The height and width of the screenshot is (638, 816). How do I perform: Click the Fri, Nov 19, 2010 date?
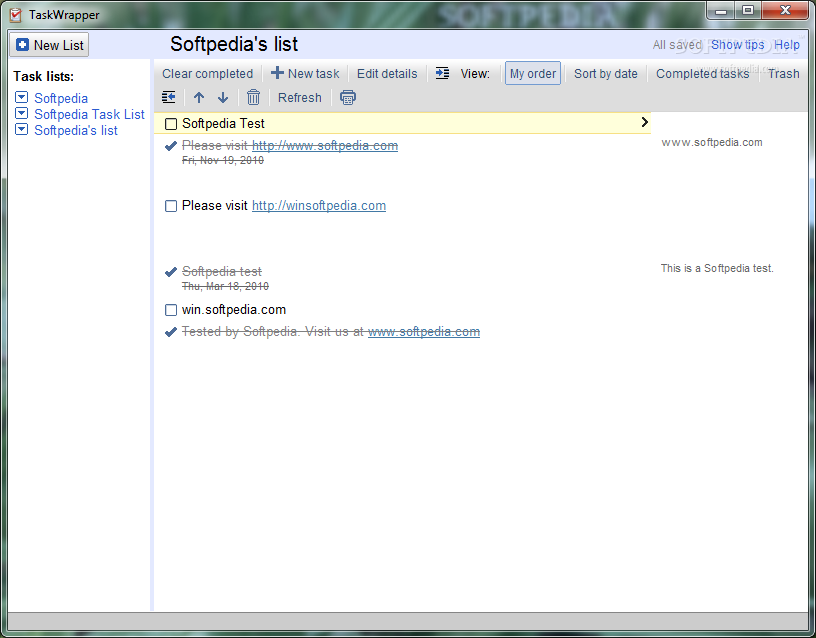pos(223,160)
